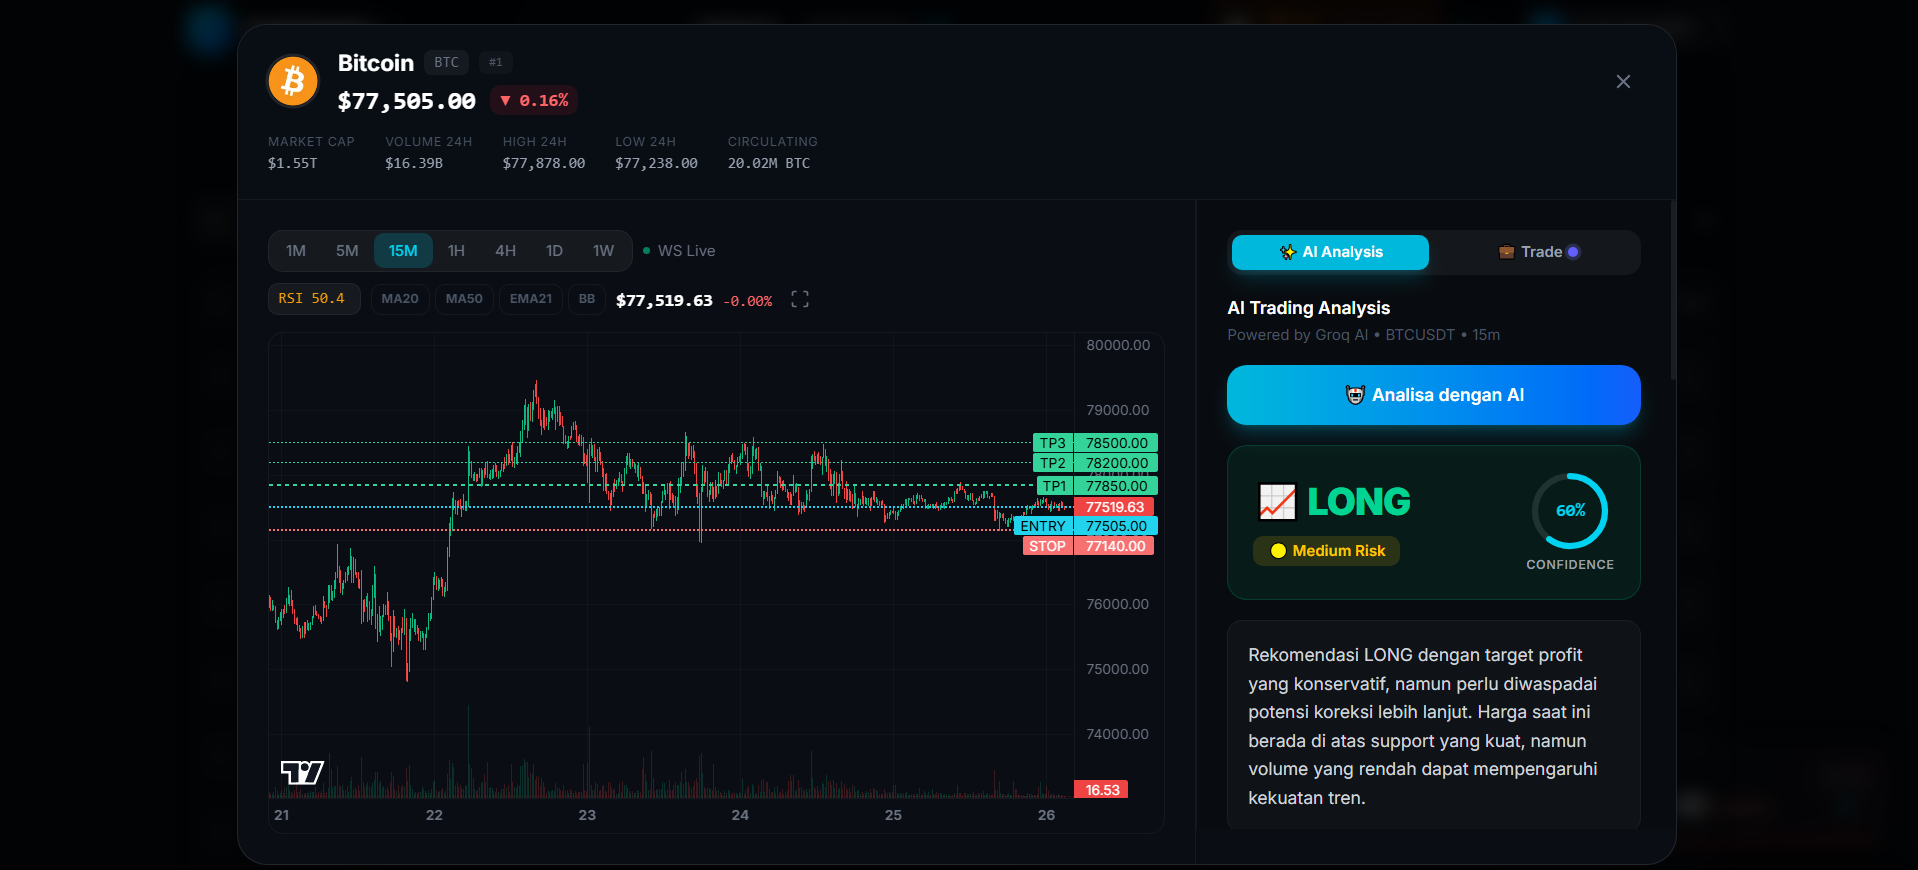This screenshot has height=870, width=1918.
Task: Click the TP1 77850.00 price label
Action: 1097,486
